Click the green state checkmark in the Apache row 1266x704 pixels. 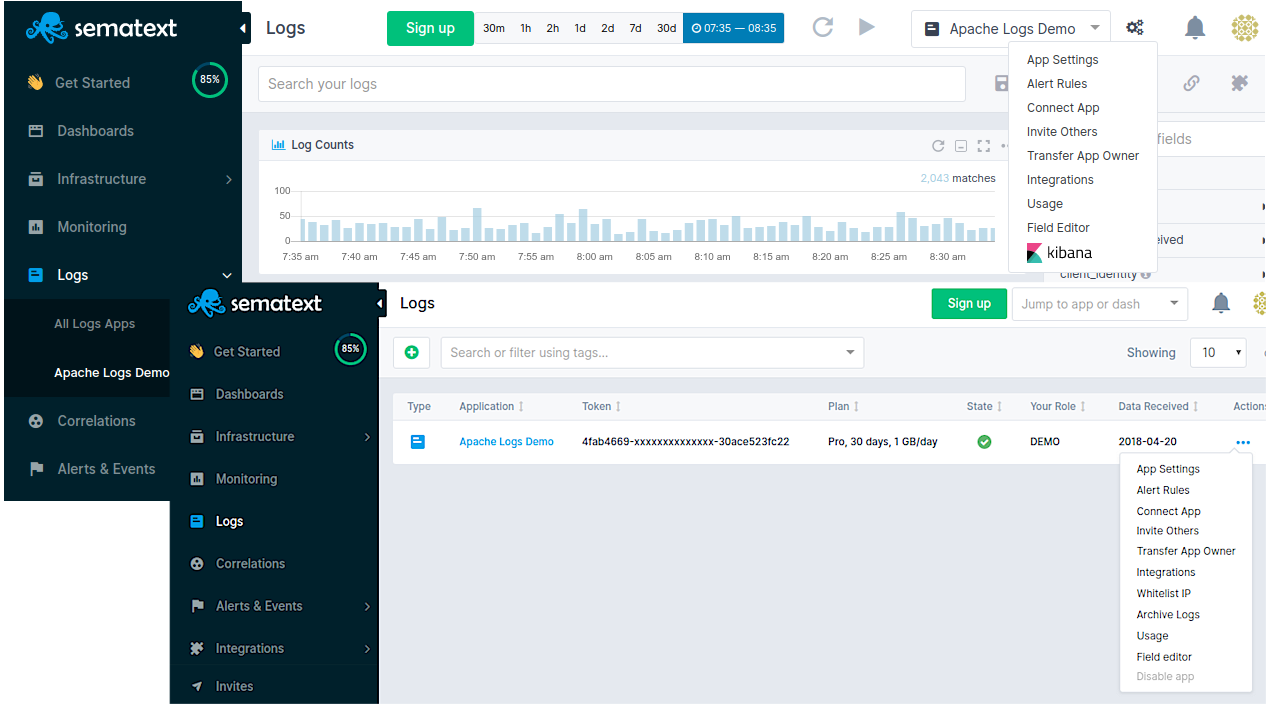(984, 441)
